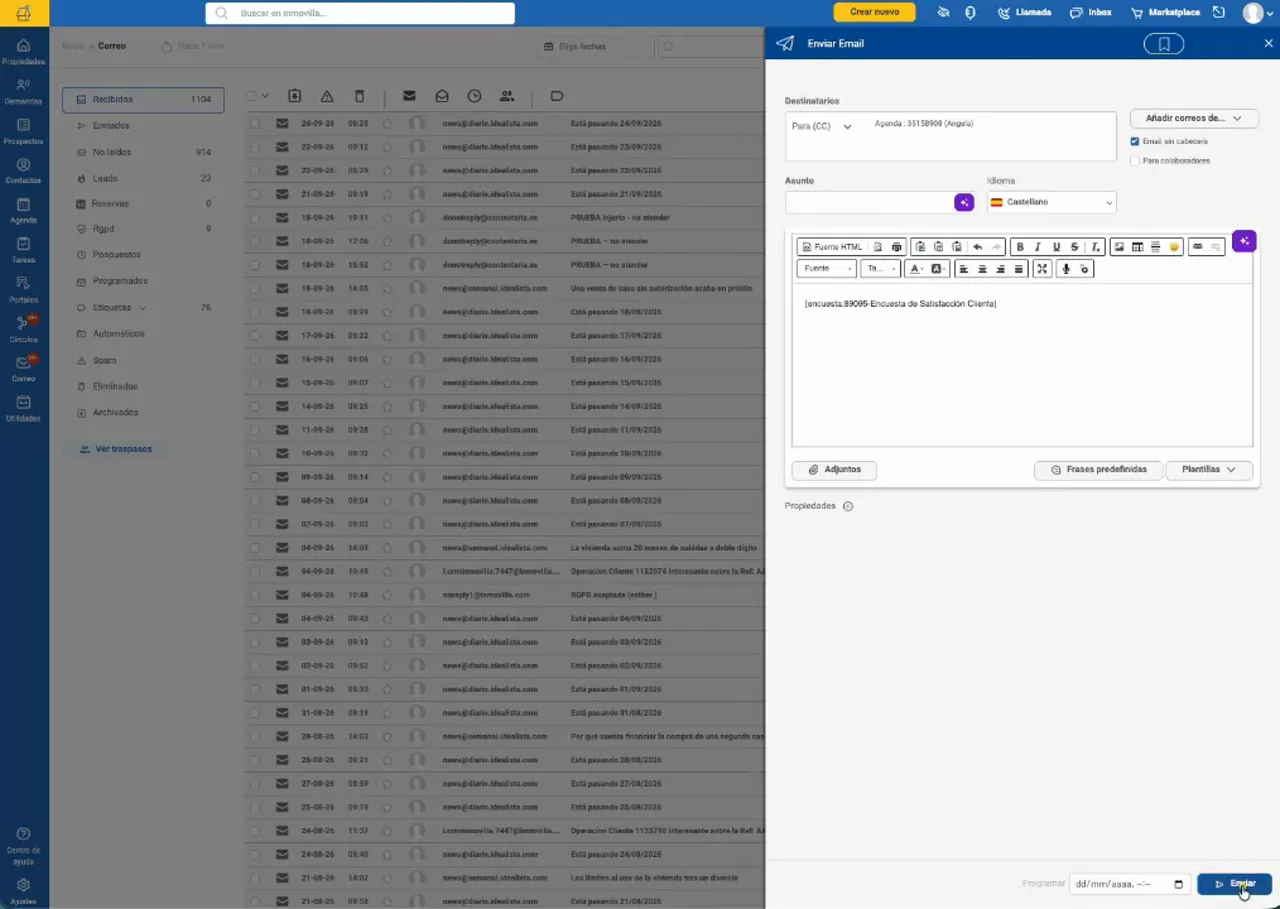This screenshot has height=909, width=1280.
Task: Click the print icon in the editor toolbar
Action: click(896, 247)
